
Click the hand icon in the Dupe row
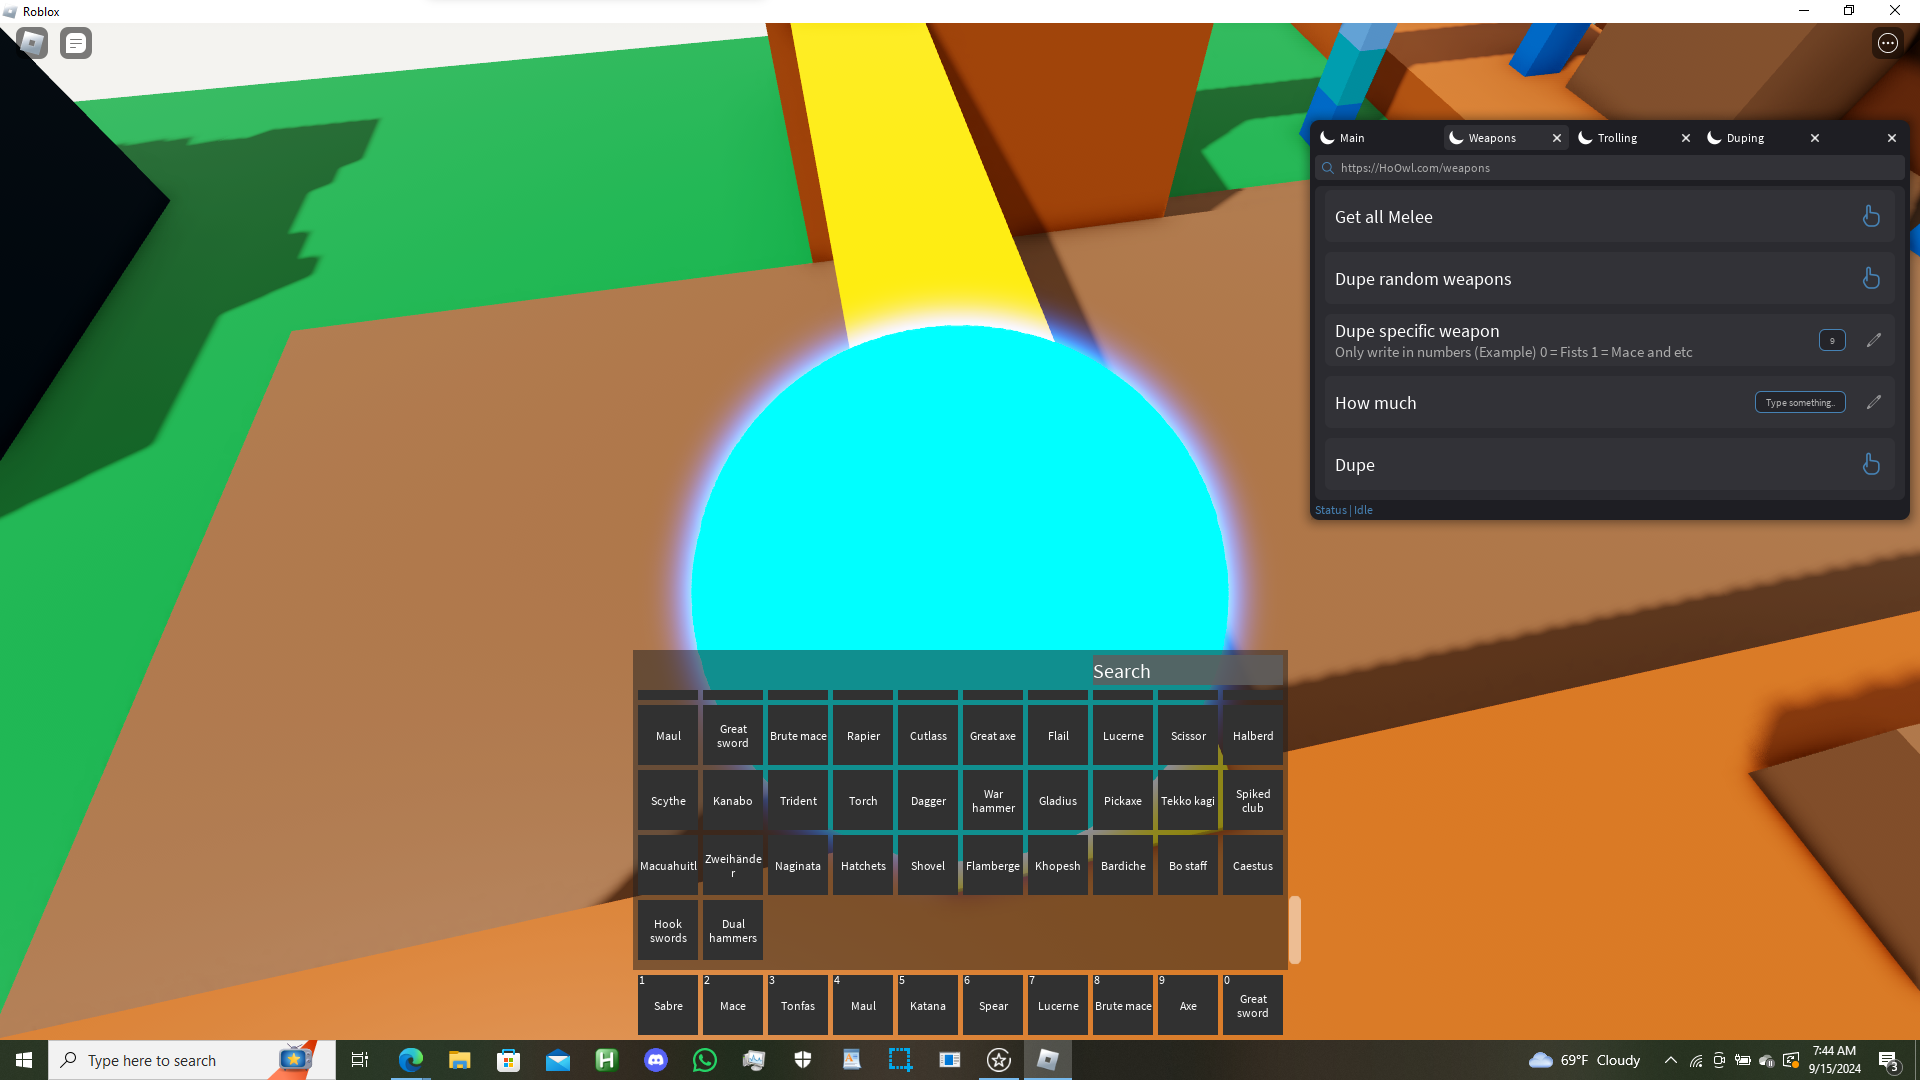coord(1871,464)
